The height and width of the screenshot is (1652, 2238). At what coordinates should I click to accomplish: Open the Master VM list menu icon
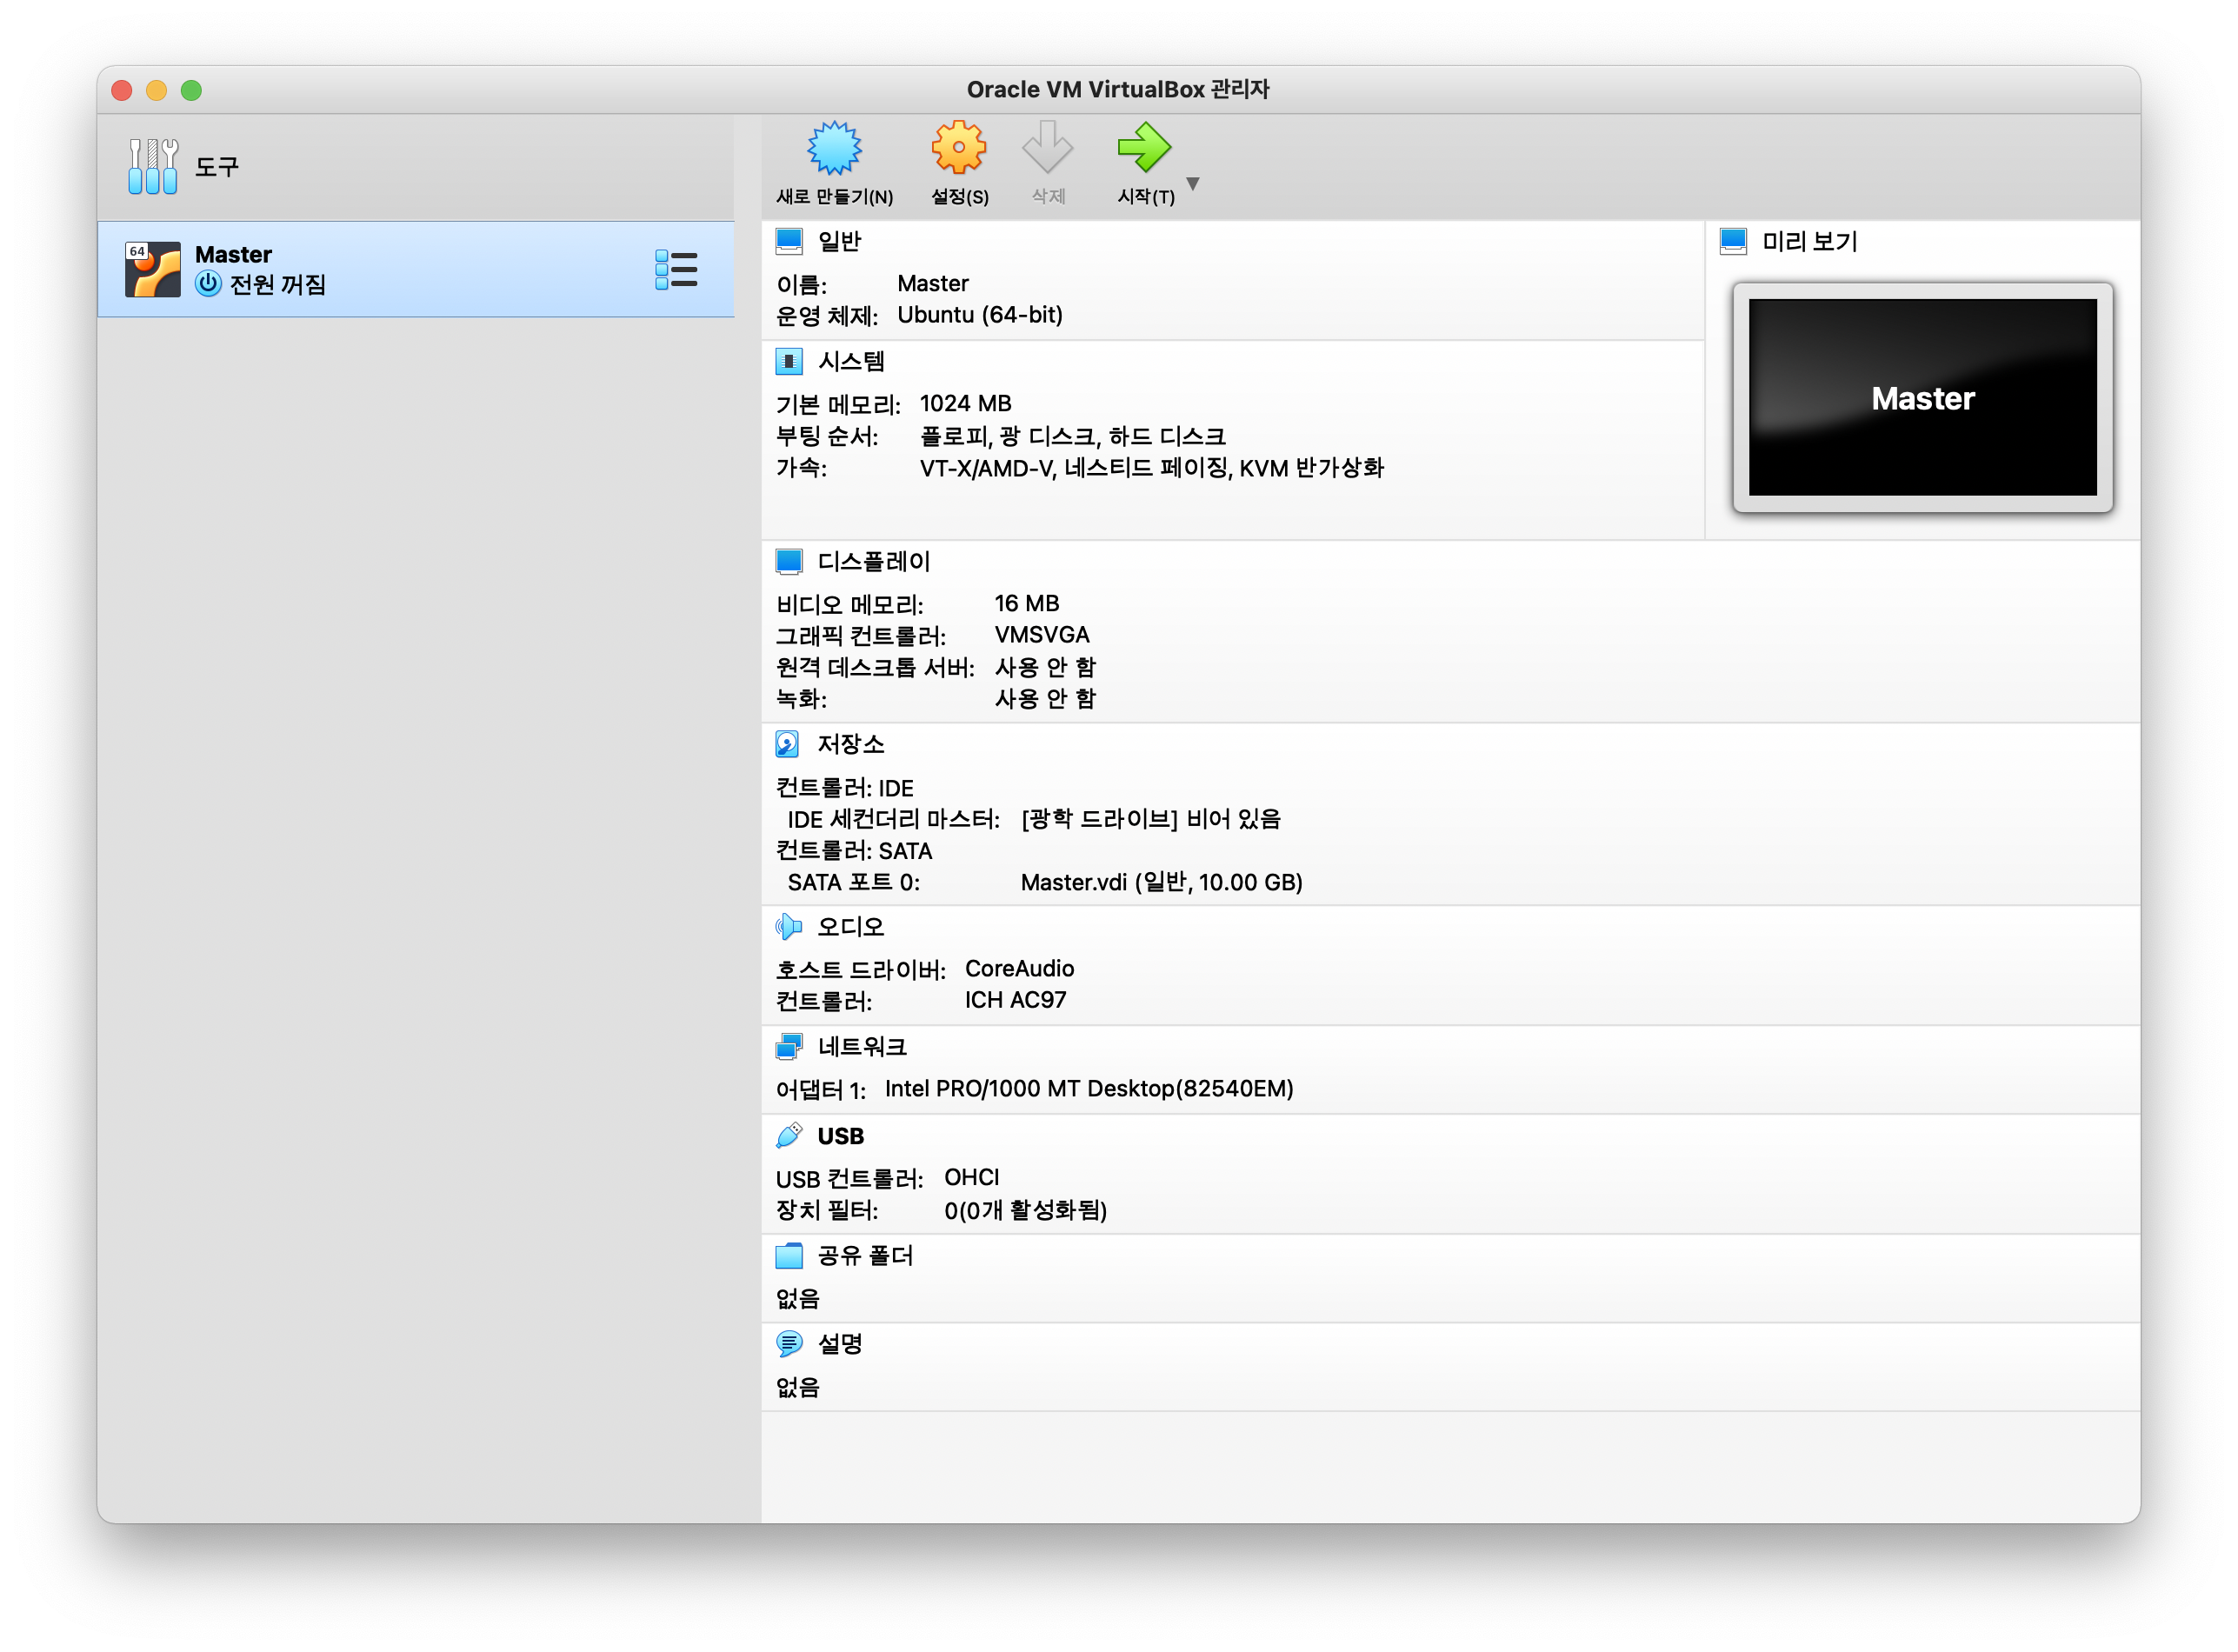point(676,270)
